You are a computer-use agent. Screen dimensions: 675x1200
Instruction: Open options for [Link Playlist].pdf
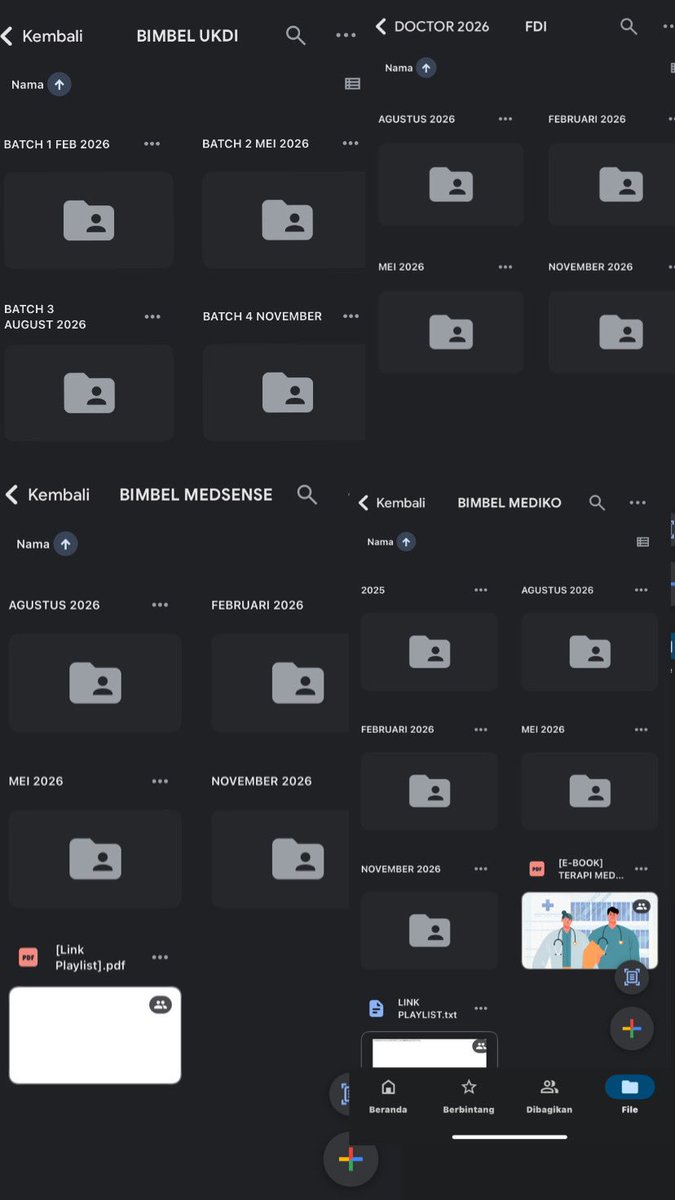[160, 957]
